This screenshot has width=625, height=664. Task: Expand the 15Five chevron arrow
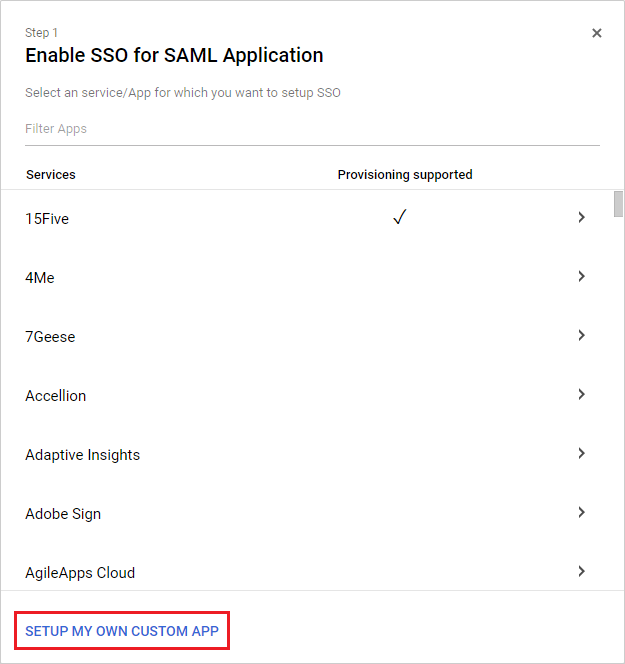tap(581, 217)
